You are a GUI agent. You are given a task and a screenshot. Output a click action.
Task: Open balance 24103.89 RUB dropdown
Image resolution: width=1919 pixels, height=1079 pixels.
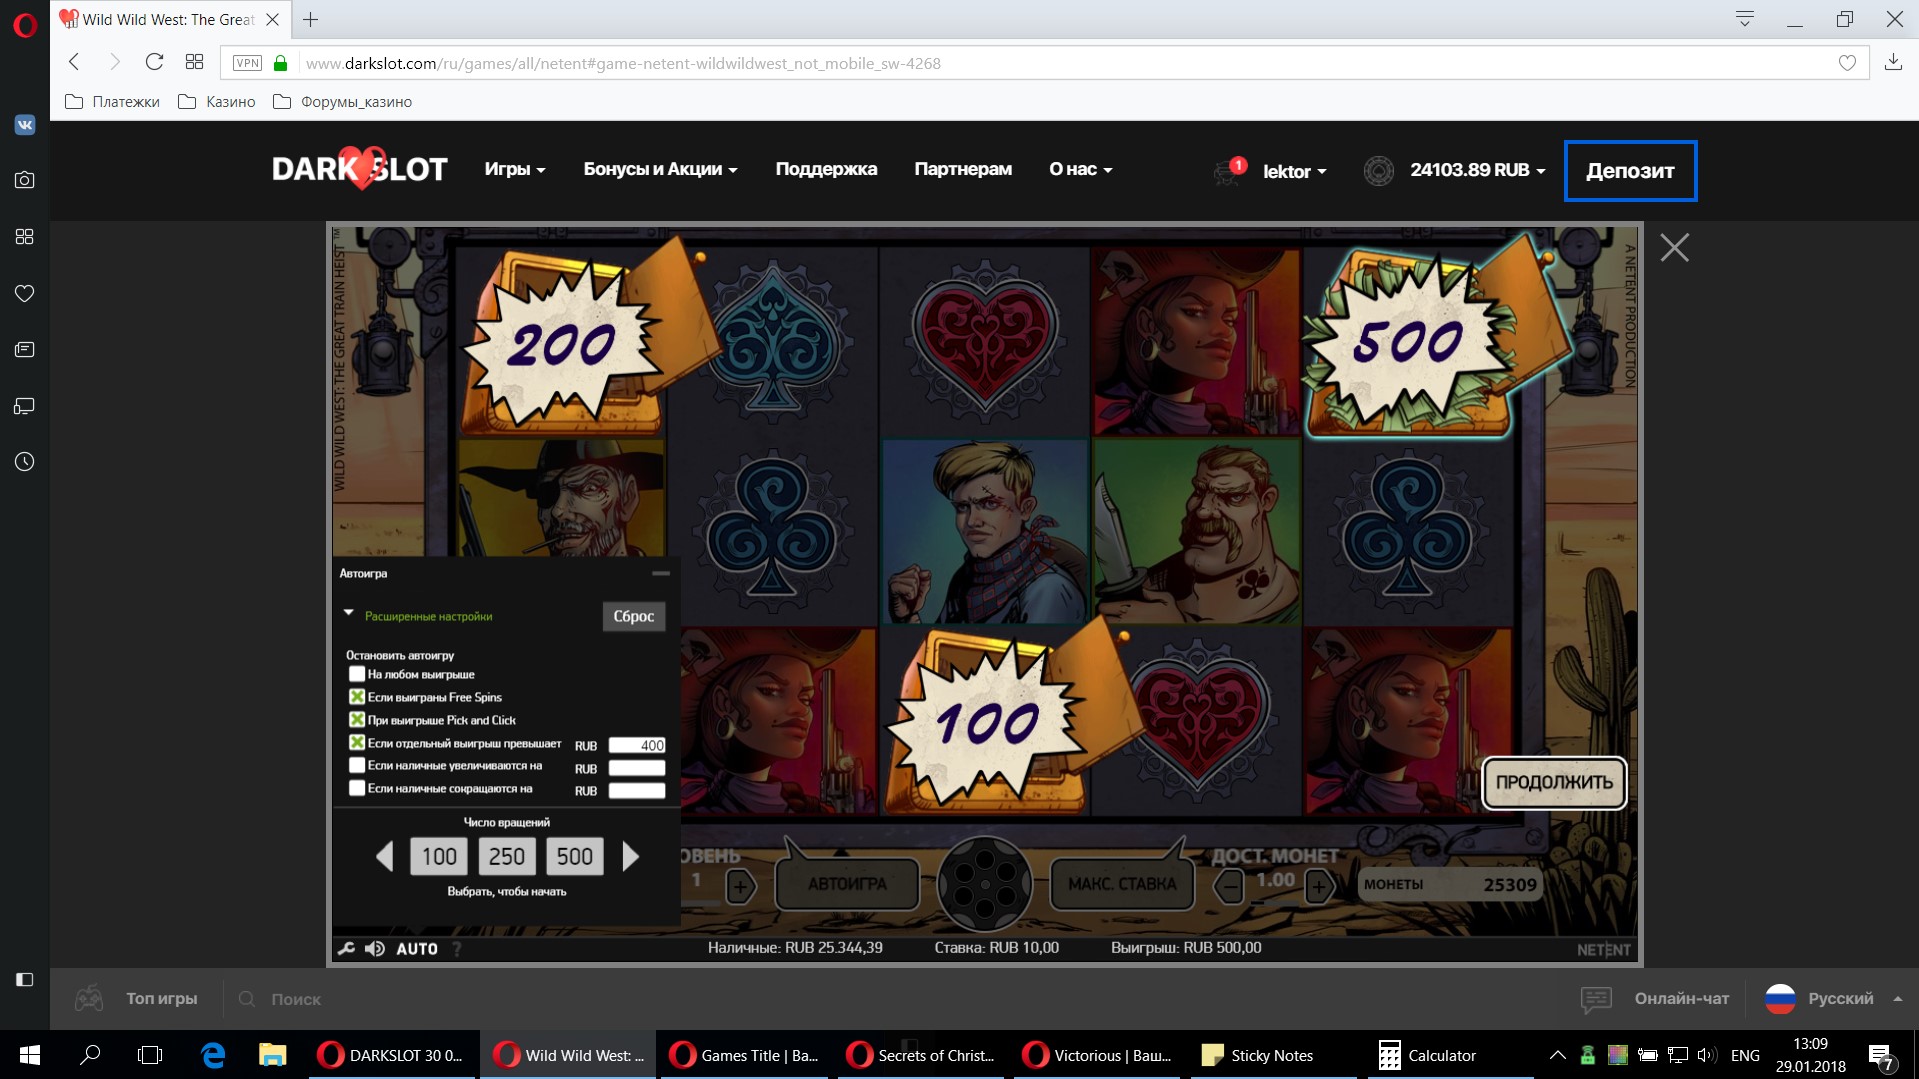1477,170
